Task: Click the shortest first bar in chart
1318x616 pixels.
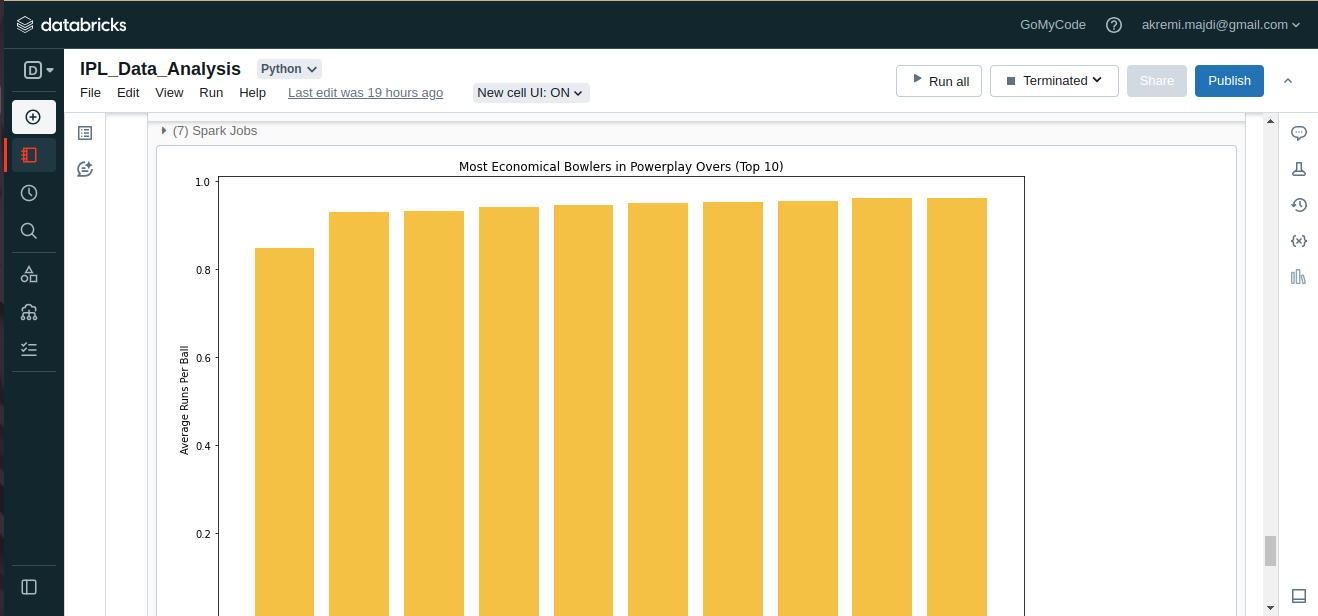Action: coord(284,432)
